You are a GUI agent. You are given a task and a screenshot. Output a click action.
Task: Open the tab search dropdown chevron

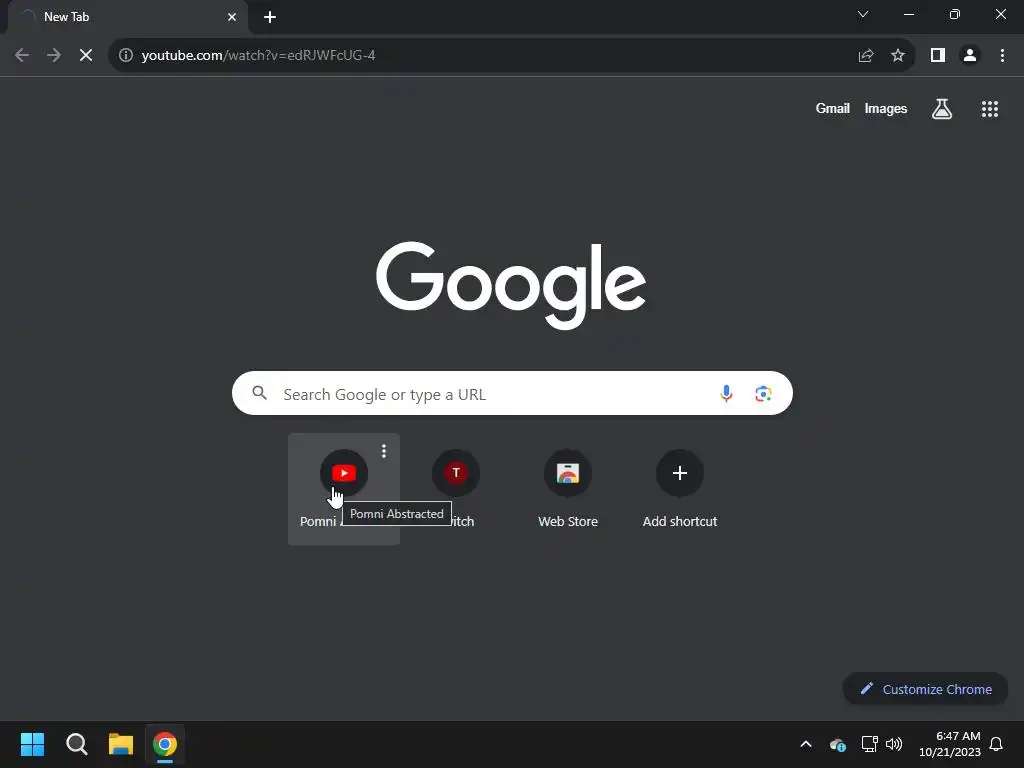point(863,14)
